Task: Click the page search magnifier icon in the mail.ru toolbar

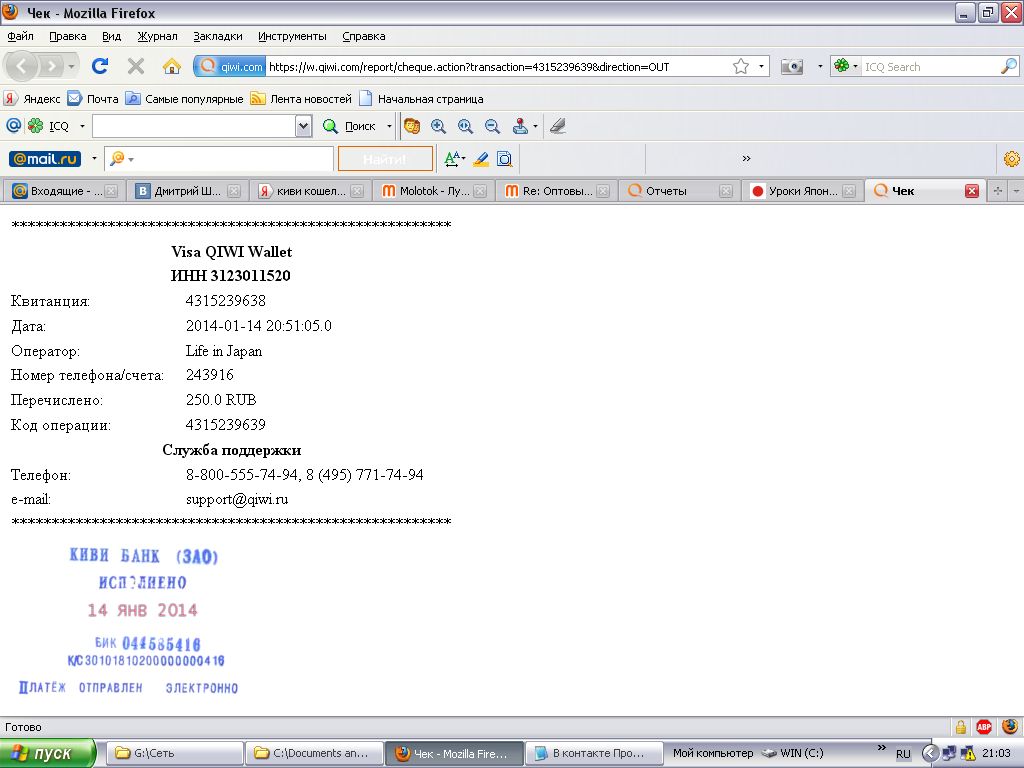Action: (x=504, y=159)
